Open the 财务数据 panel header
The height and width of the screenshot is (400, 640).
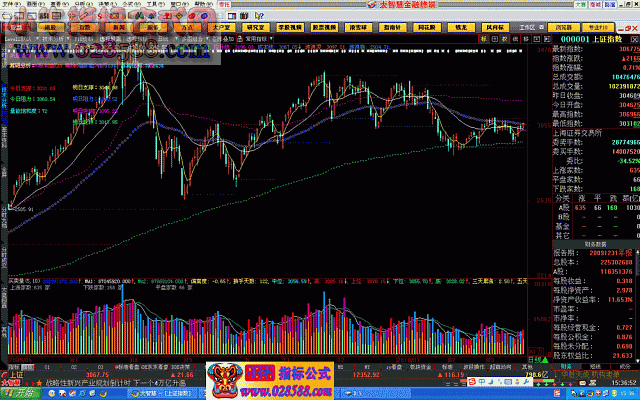595,243
